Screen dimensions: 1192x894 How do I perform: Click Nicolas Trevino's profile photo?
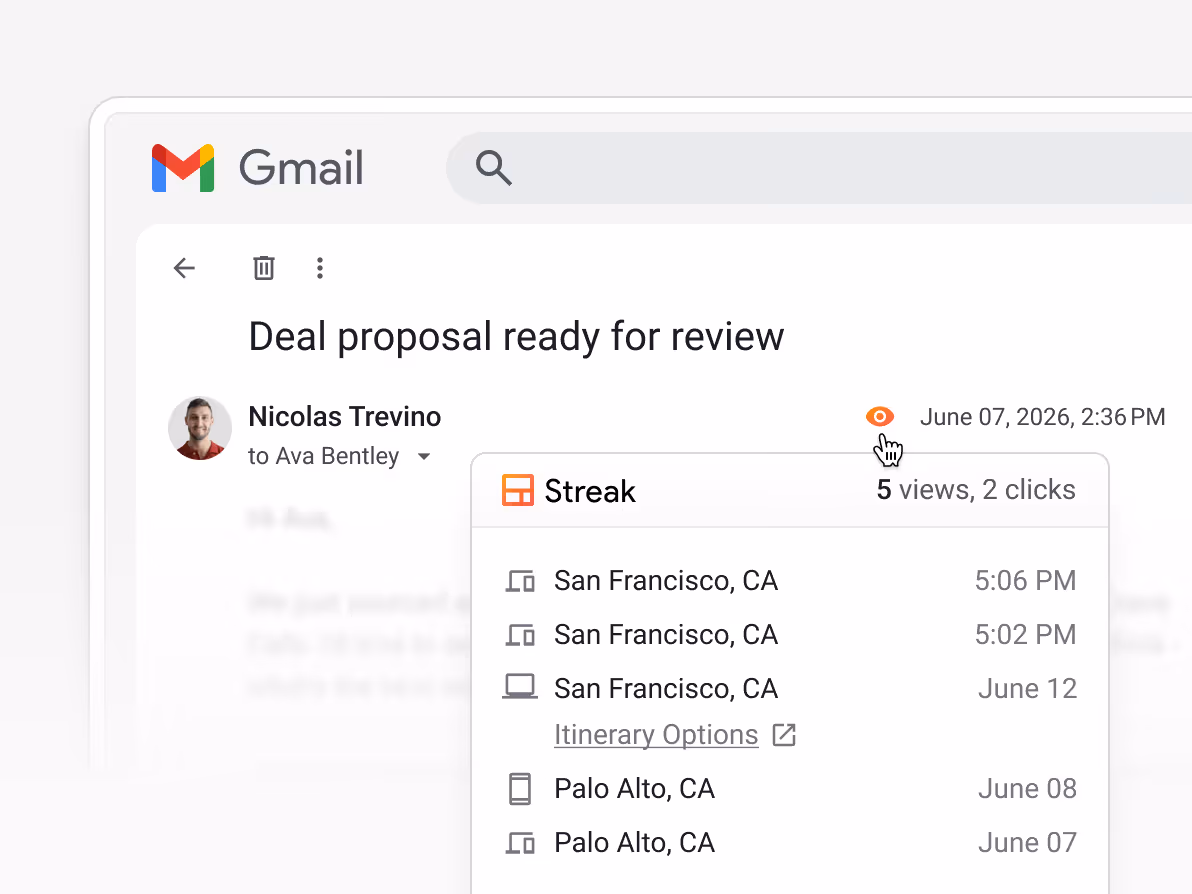coord(200,428)
